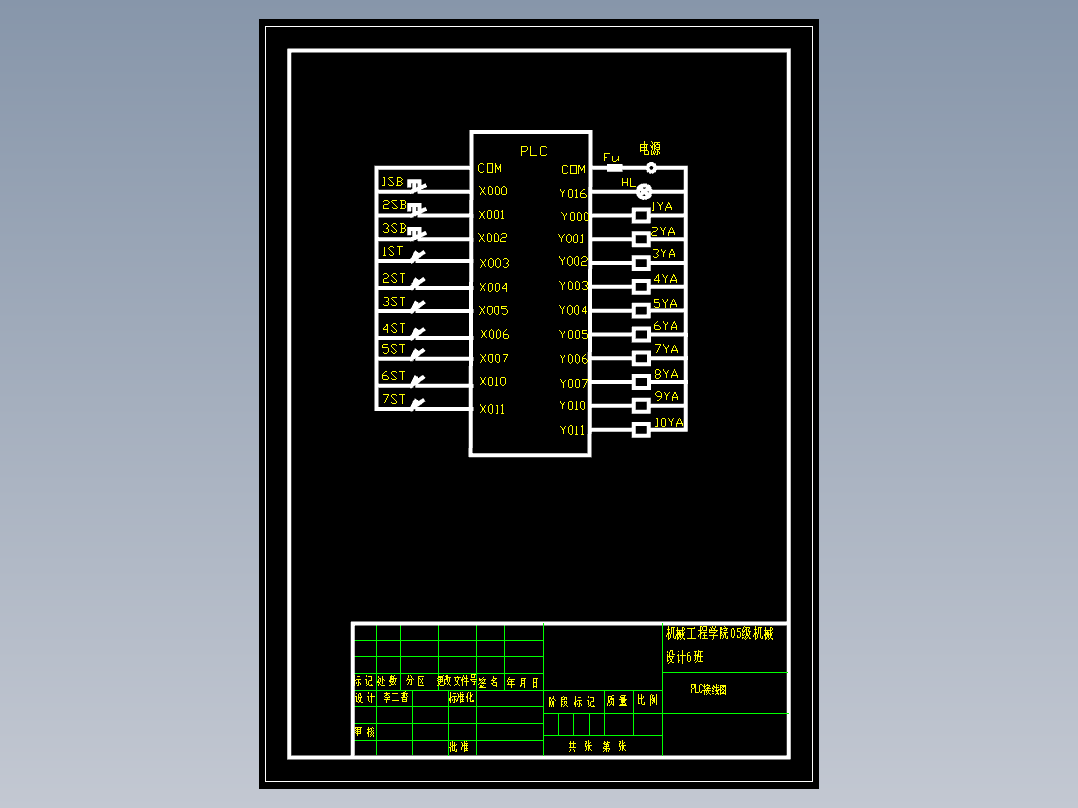Select the X006 input terminal label
The width and height of the screenshot is (1078, 808).
[x=495, y=334]
